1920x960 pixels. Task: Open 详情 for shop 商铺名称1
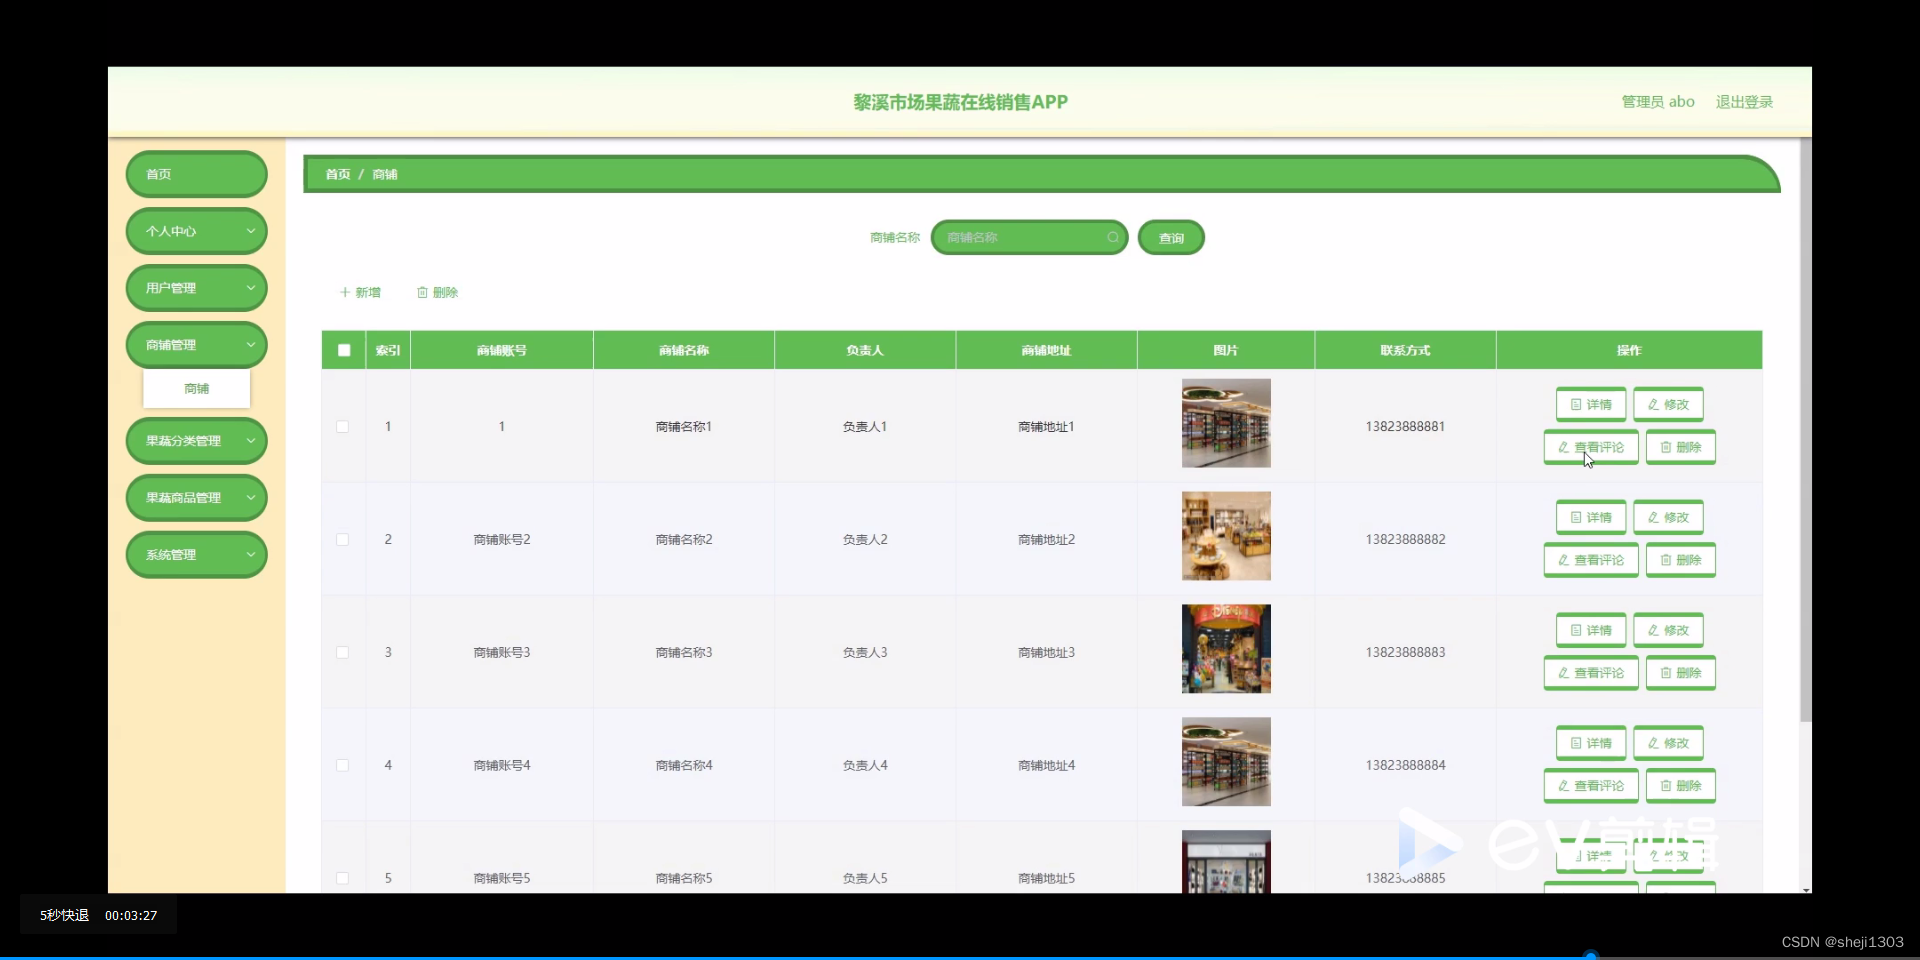point(1589,404)
